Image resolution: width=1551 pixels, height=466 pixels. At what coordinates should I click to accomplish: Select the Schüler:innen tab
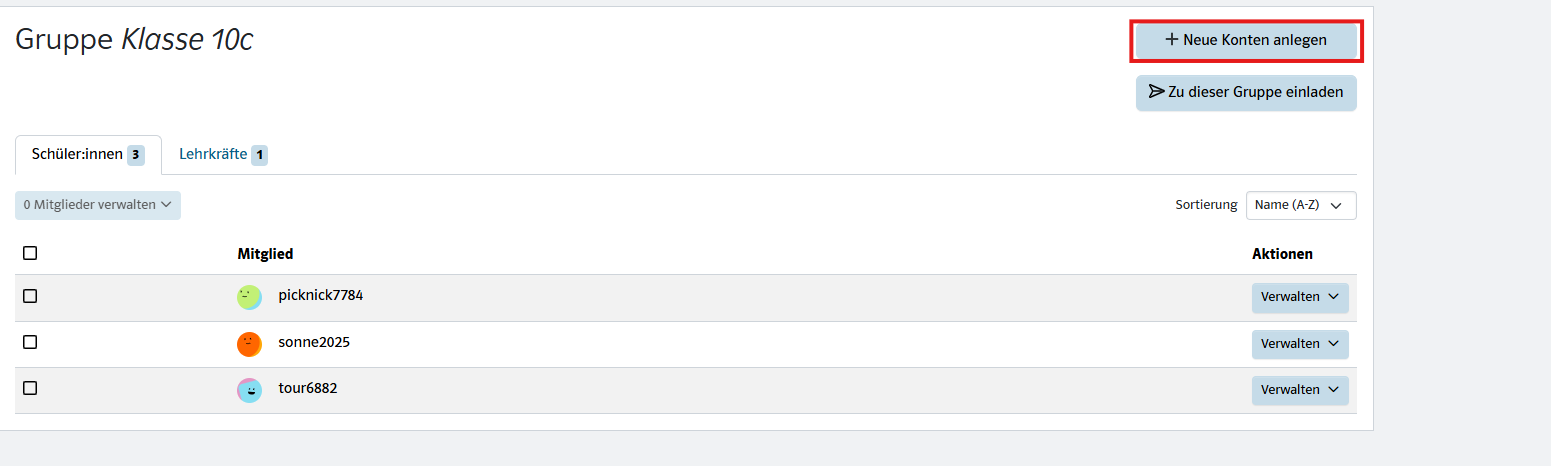77,155
